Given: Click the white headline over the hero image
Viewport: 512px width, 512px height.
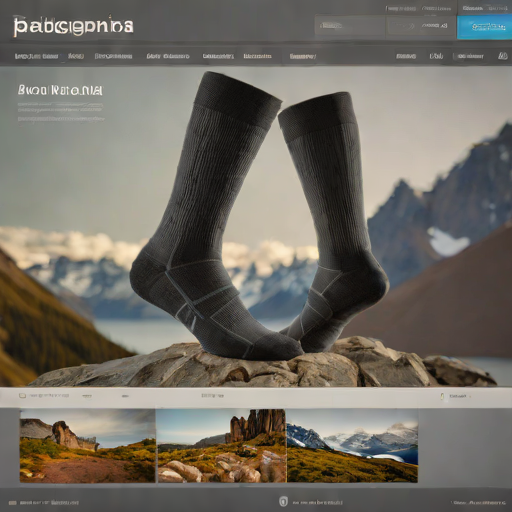Looking at the screenshot, I should click(60, 90).
